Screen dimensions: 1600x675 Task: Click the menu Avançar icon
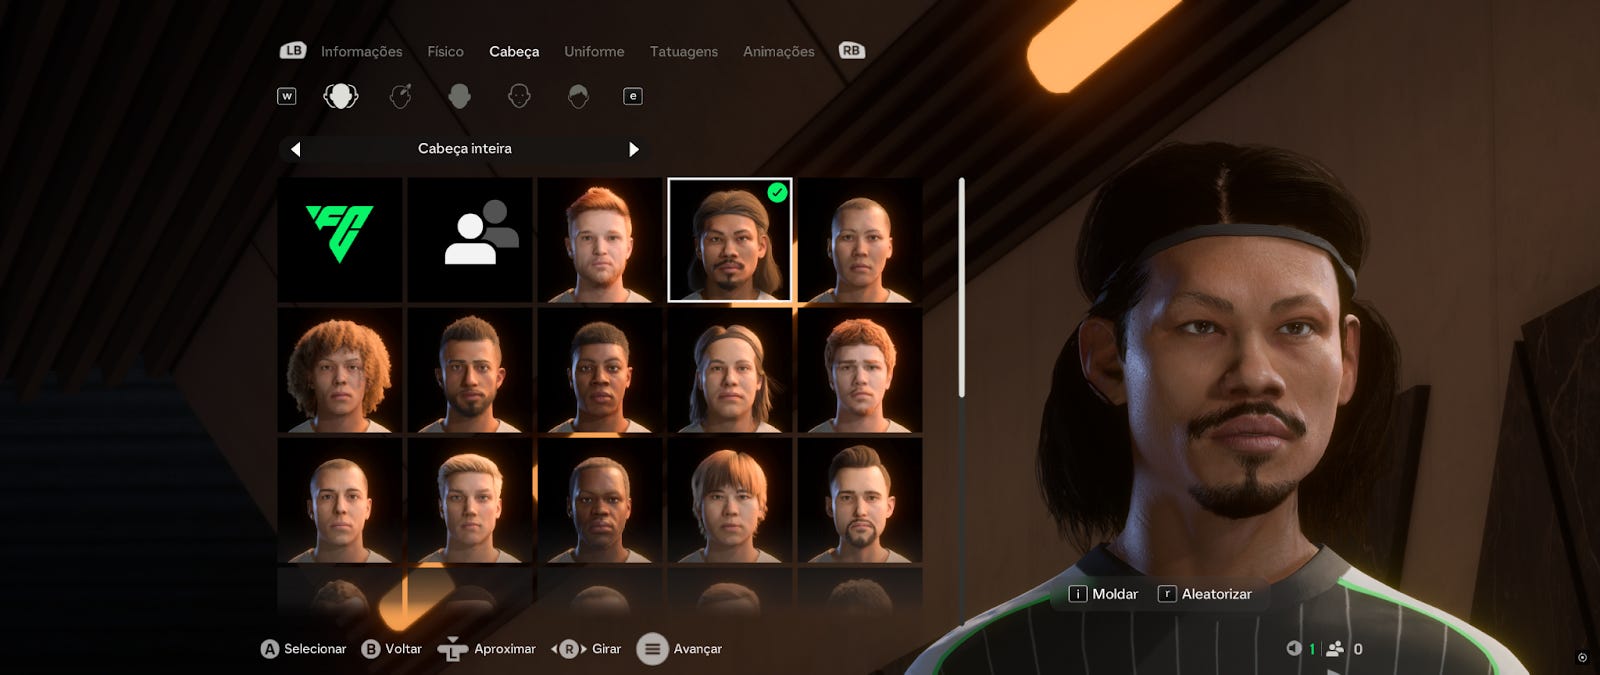click(x=652, y=649)
